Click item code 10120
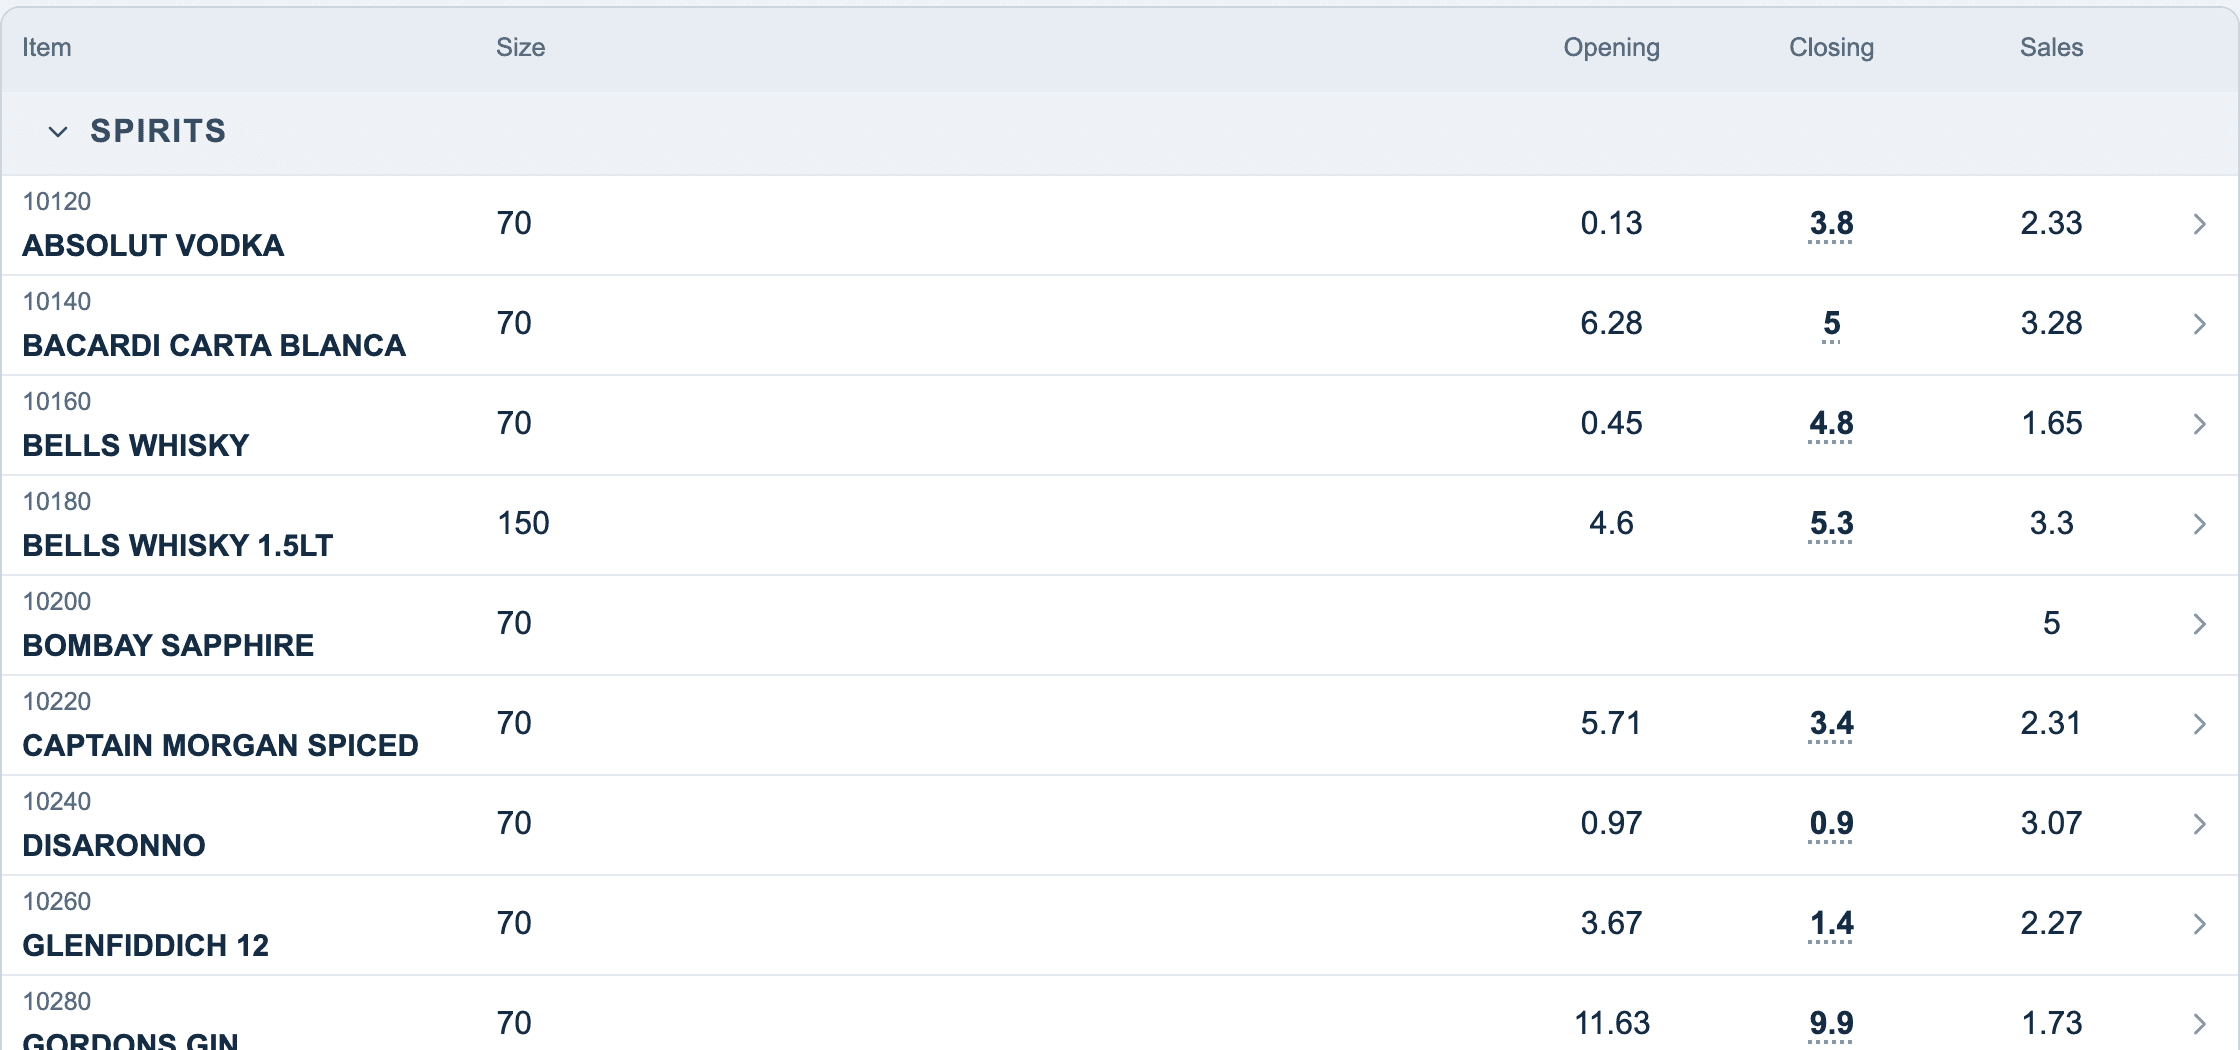Viewport: 2240px width, 1050px height. [x=57, y=201]
